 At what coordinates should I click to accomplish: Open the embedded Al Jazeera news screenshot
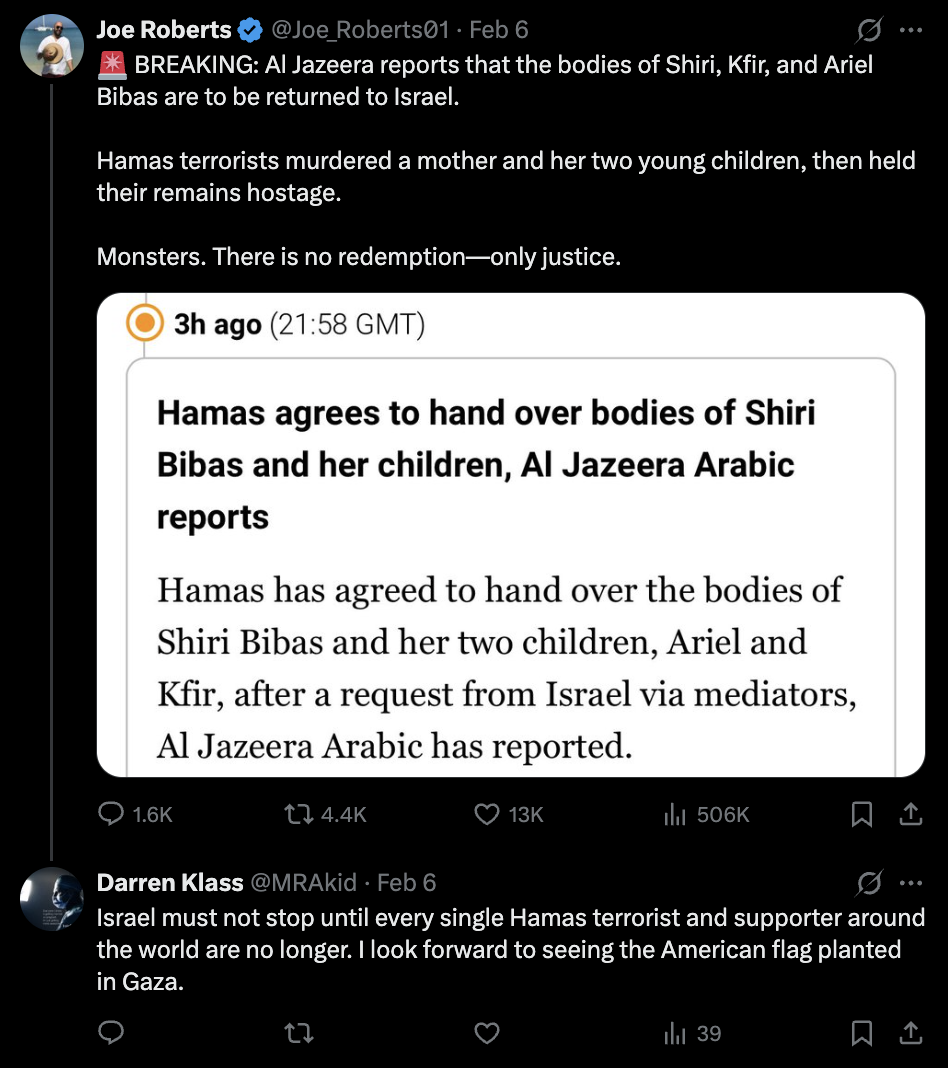coord(510,535)
